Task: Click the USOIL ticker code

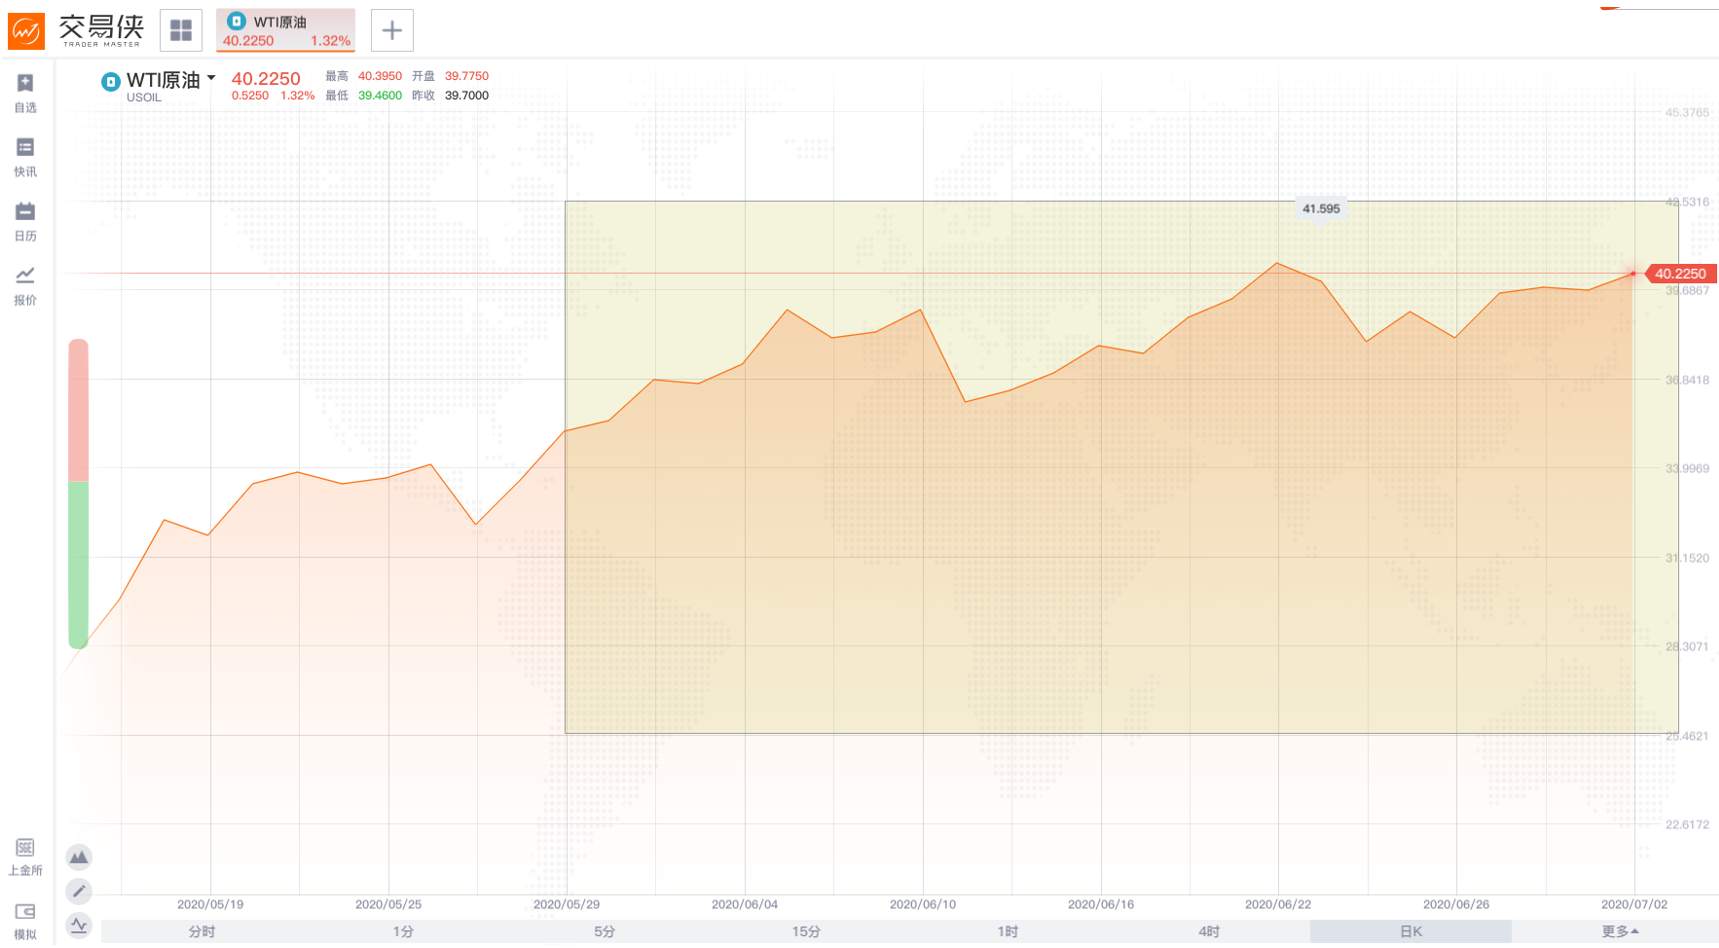Action: [144, 98]
